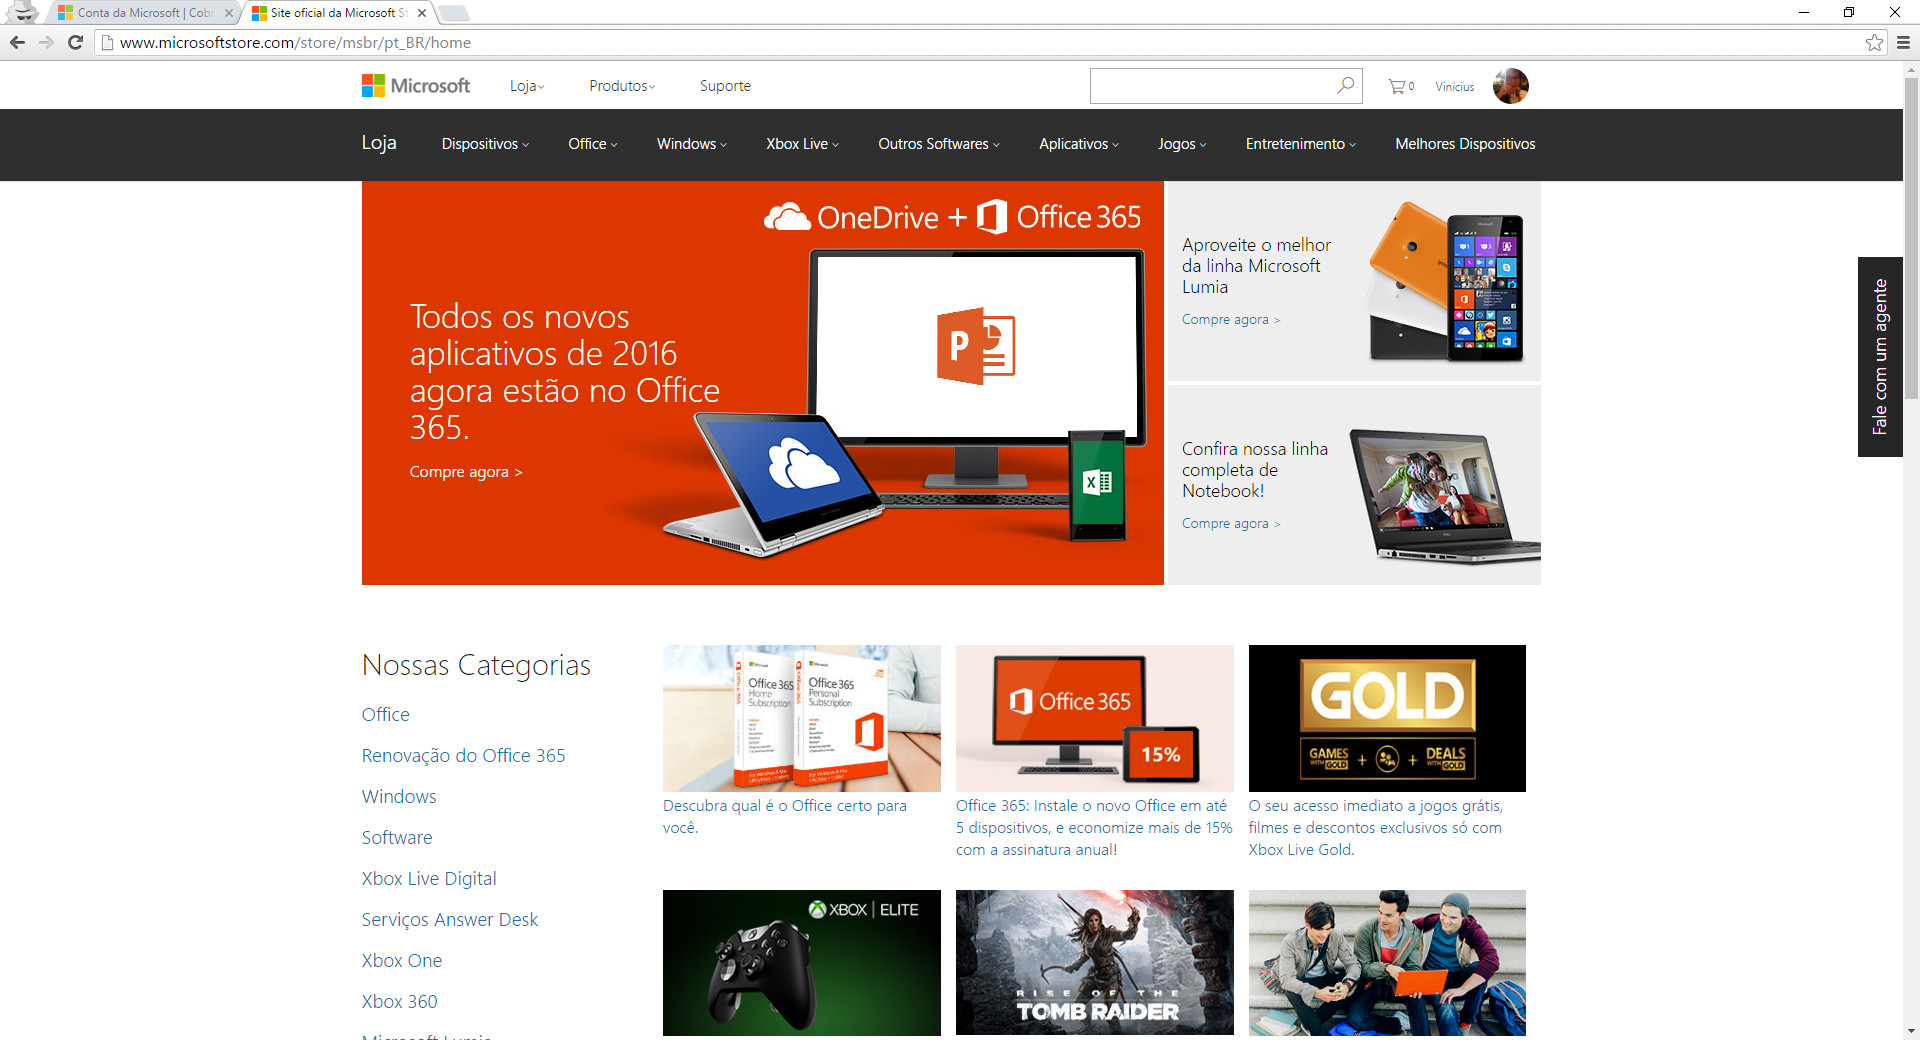Click scrollbar down arrow
Viewport: 1920px width, 1040px height.
pyautogui.click(x=1911, y=1031)
